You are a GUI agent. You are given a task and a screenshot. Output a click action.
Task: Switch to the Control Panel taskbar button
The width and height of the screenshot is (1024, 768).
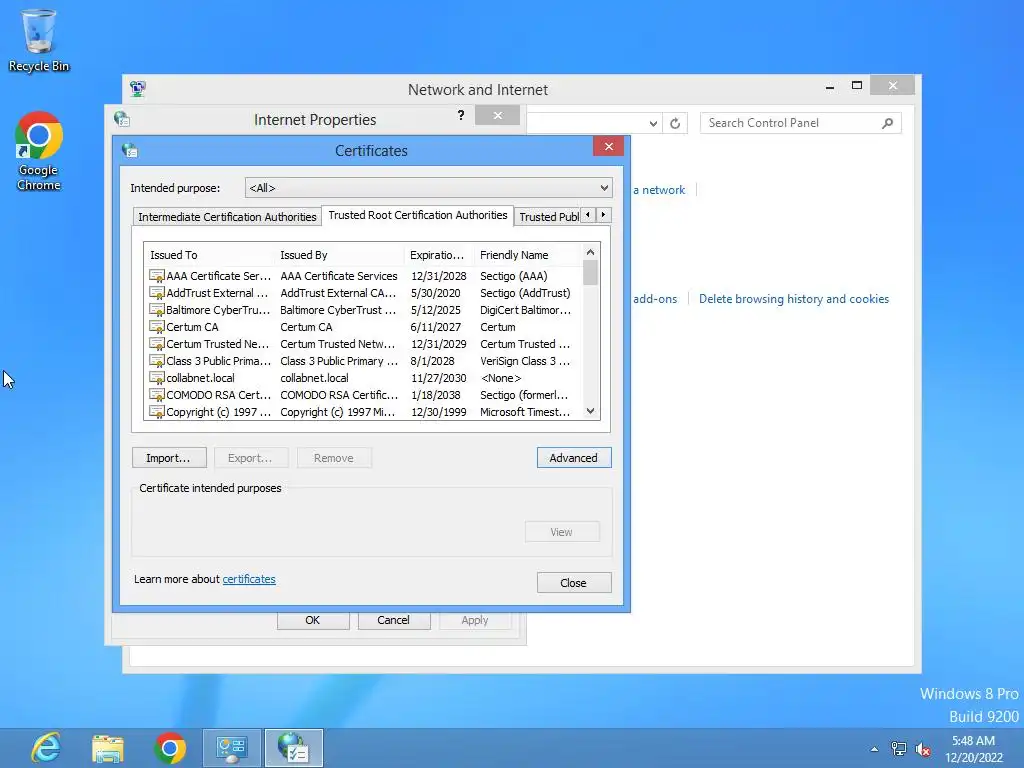point(232,748)
